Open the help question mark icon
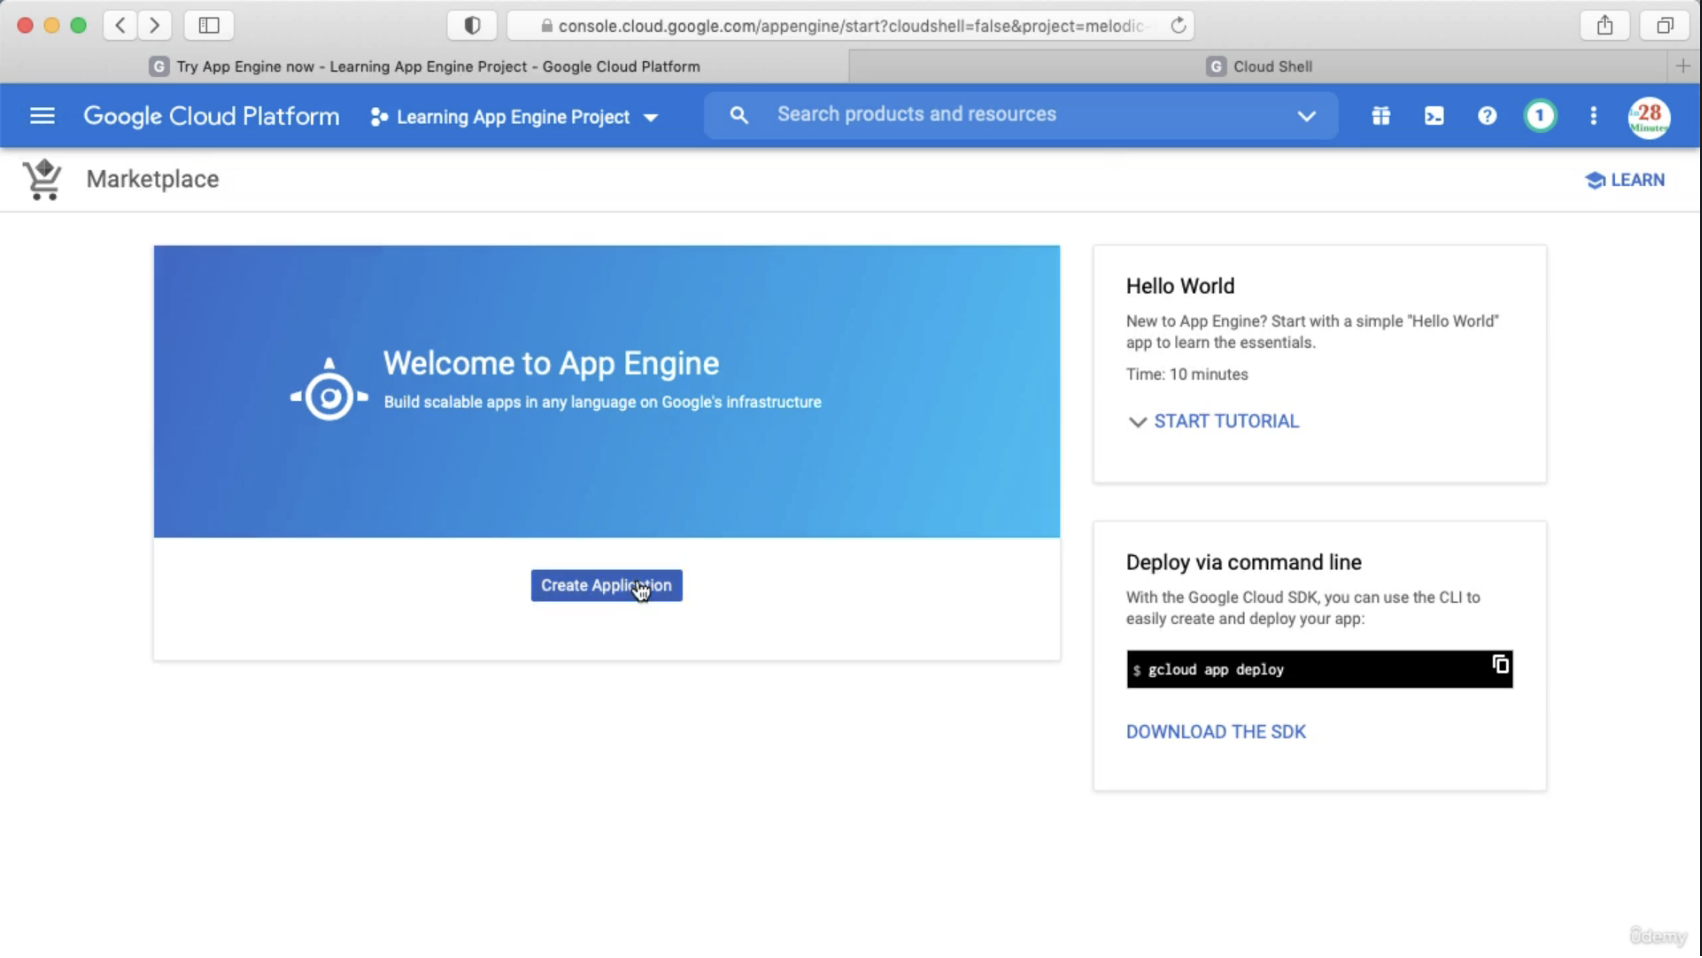Image resolution: width=1702 pixels, height=958 pixels. click(1487, 116)
